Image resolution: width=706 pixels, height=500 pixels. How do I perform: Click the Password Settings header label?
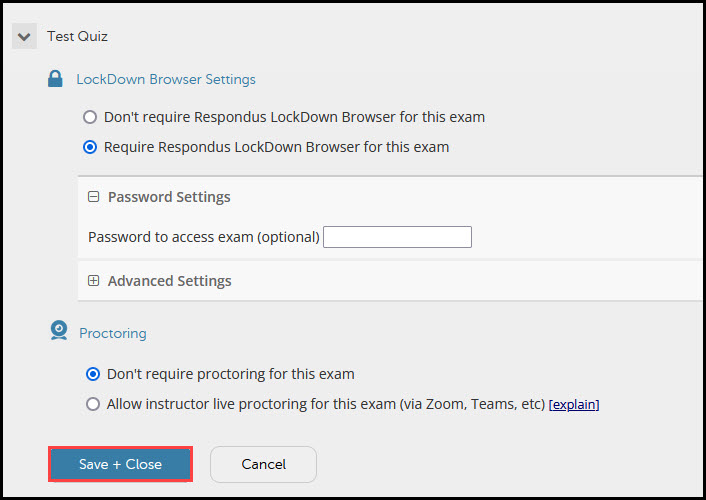coord(169,197)
